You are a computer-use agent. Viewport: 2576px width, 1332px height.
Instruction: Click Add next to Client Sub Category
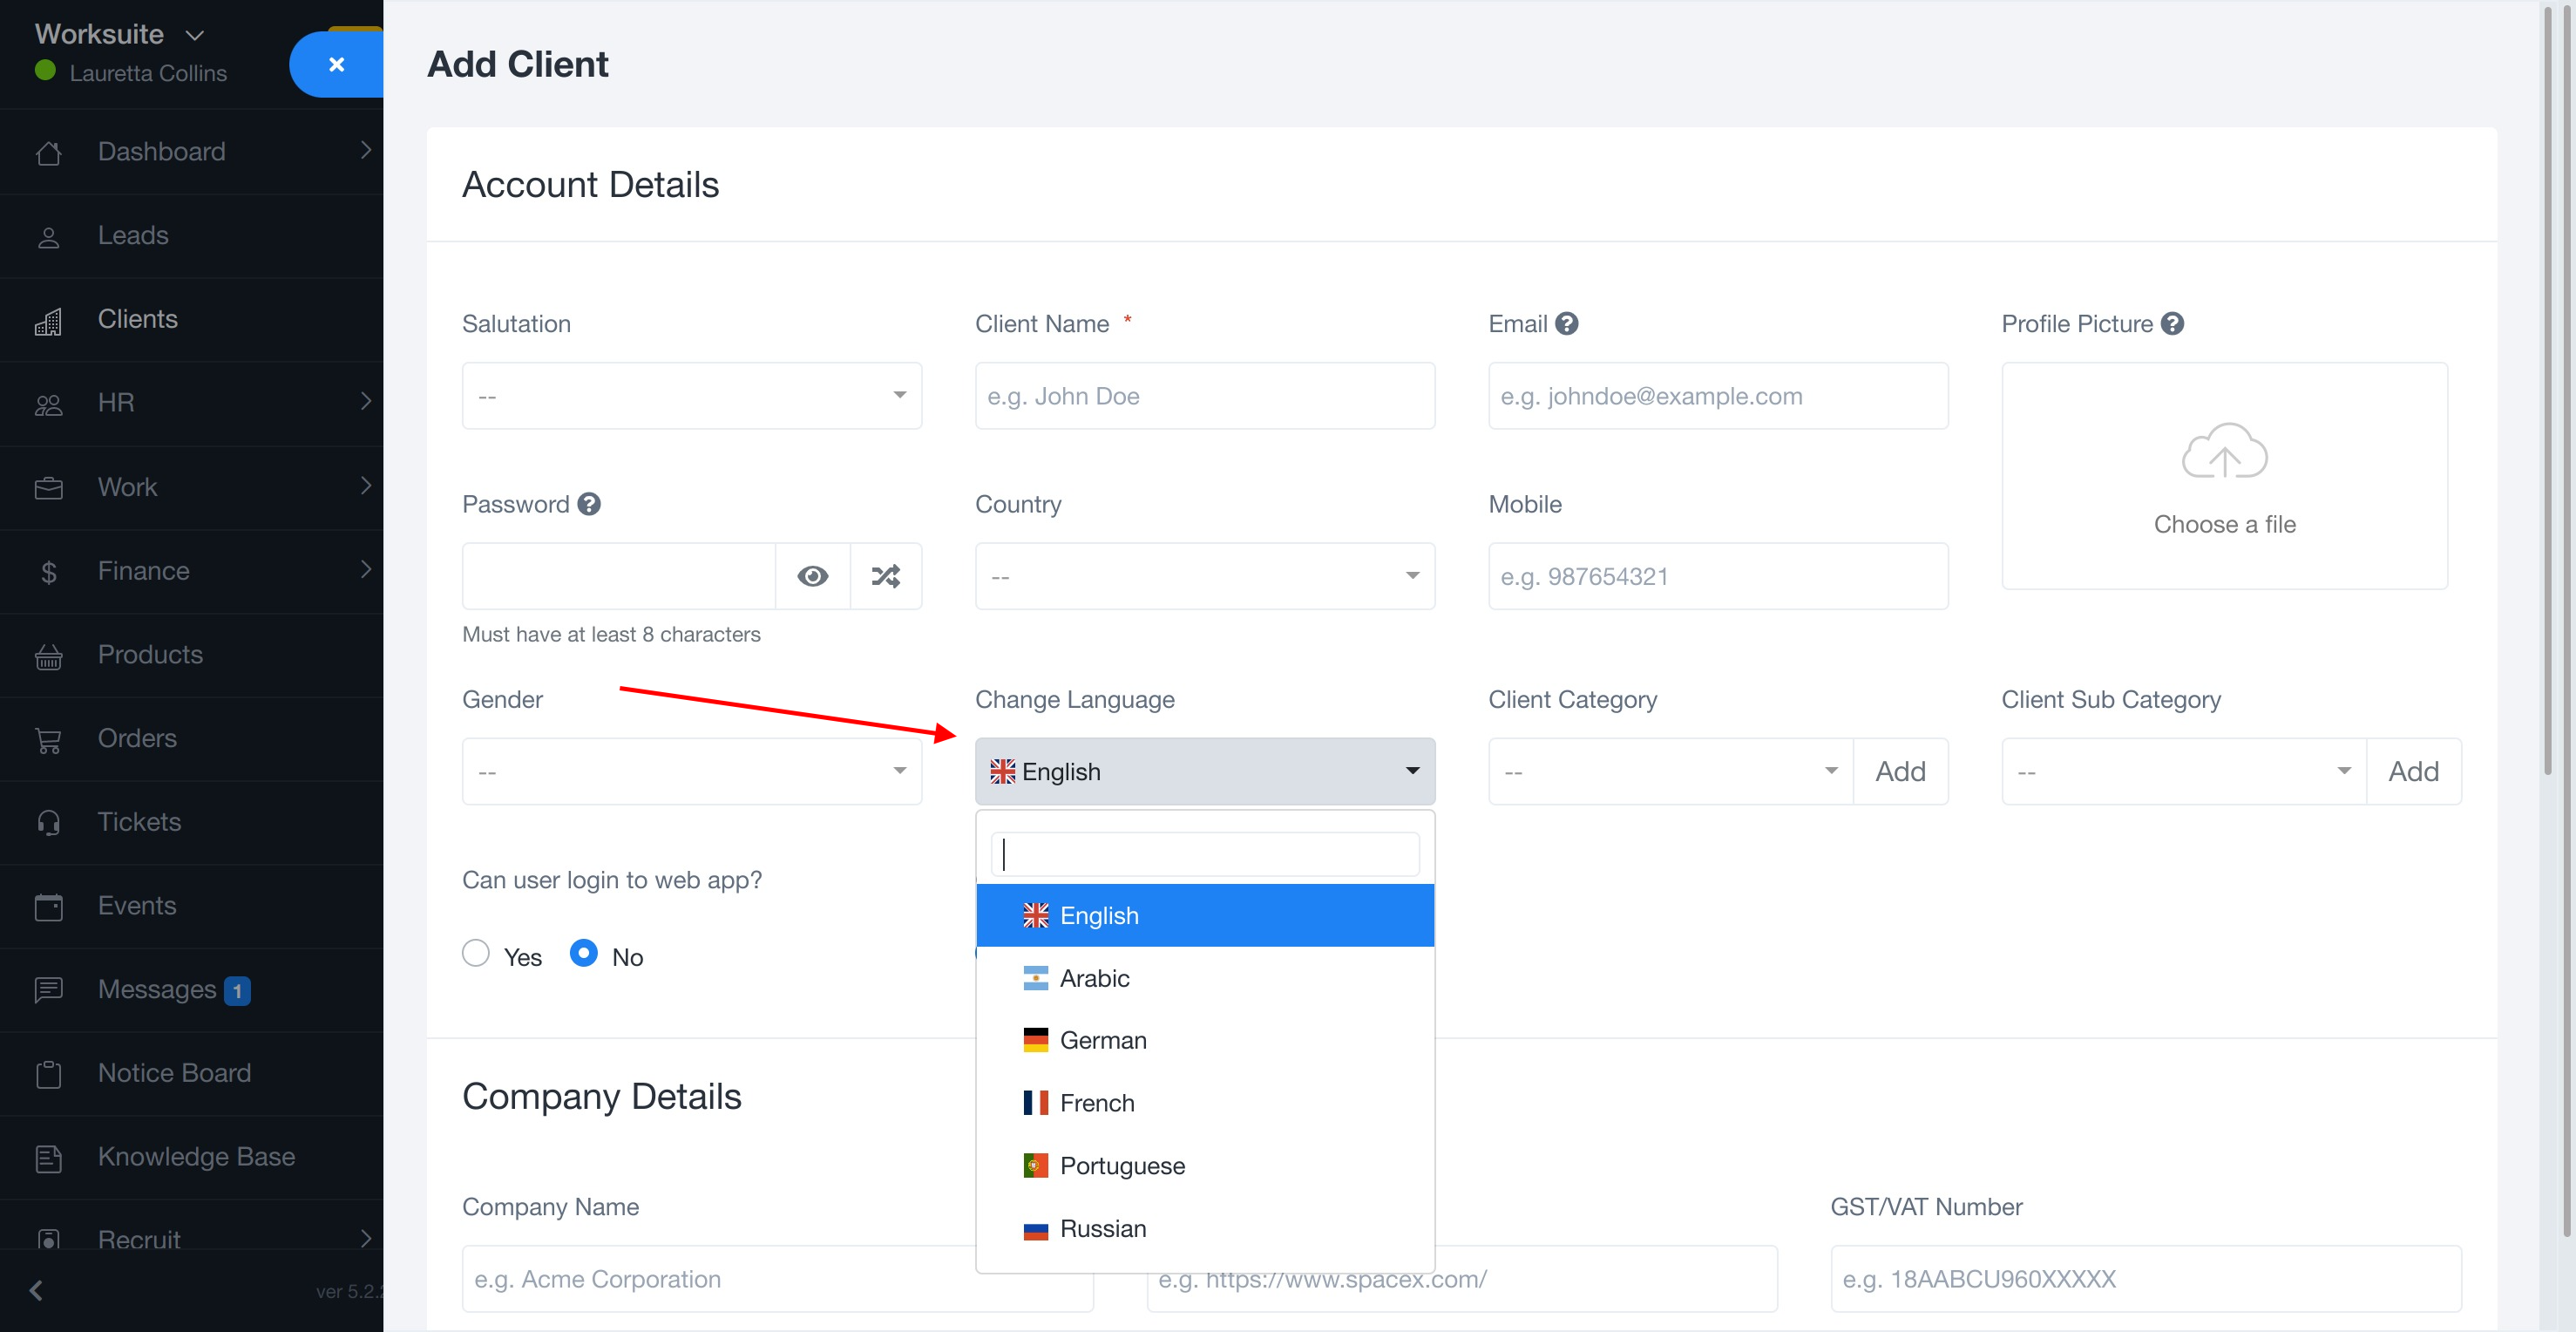coord(2412,771)
